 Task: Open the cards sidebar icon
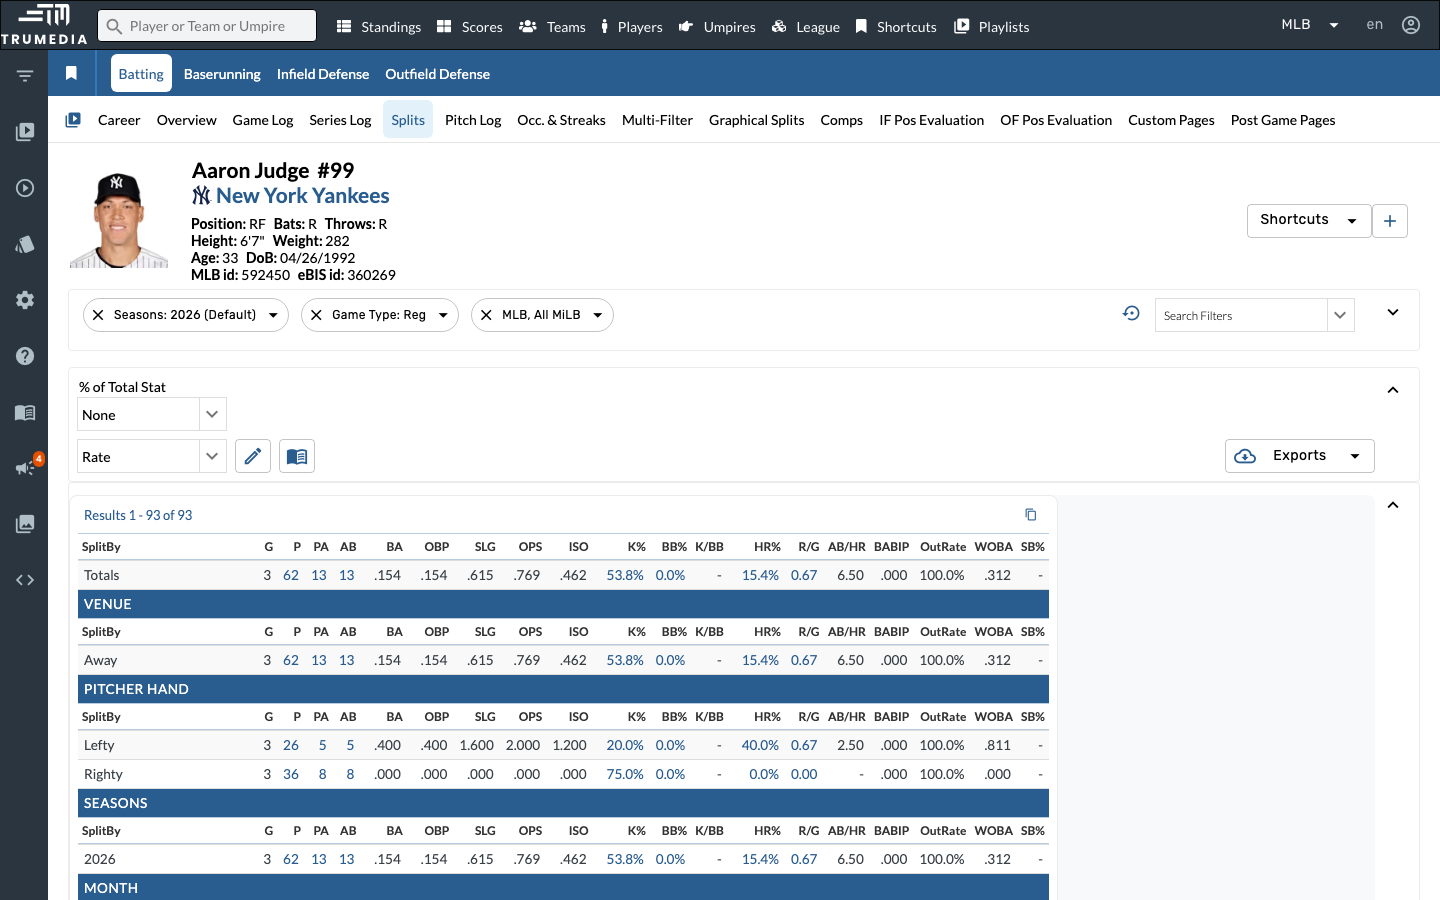(x=25, y=244)
